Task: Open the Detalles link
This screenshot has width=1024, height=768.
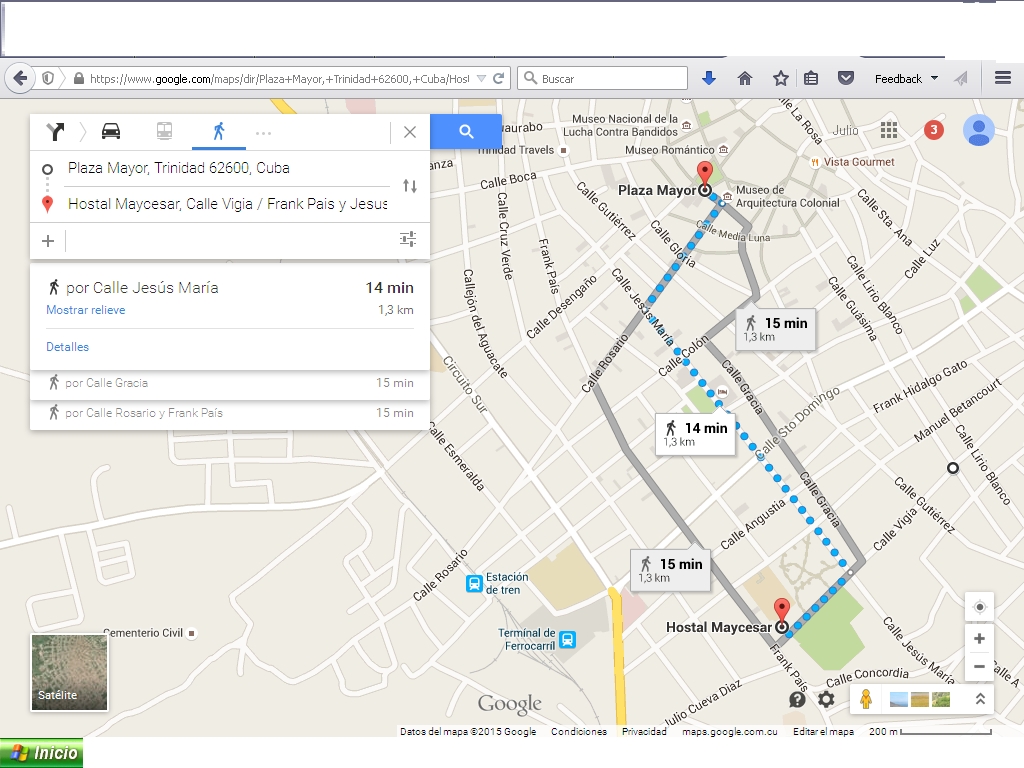Action: pyautogui.click(x=67, y=347)
